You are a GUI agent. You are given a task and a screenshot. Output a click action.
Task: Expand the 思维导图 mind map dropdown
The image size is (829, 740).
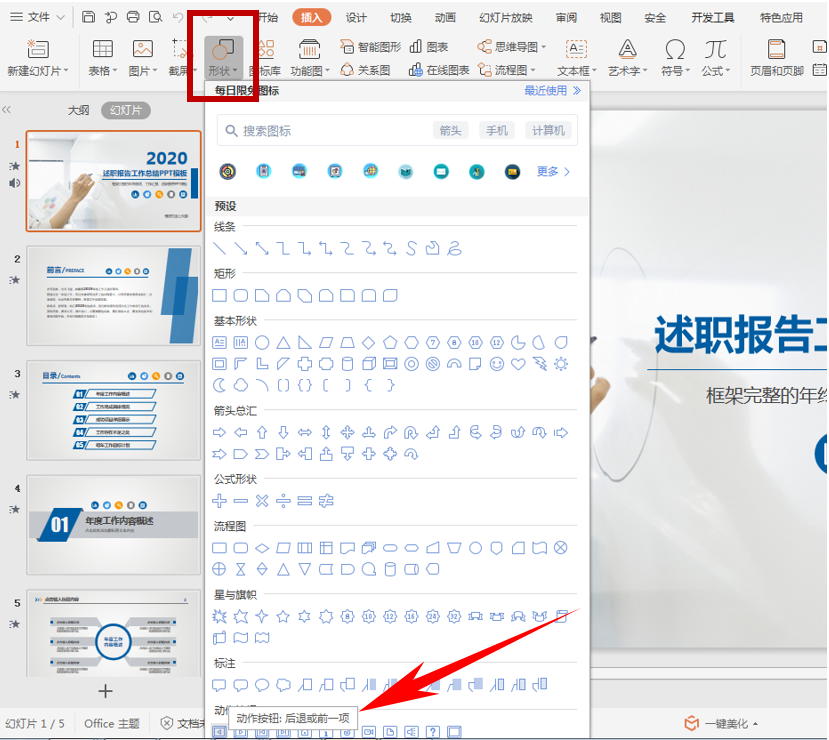(544, 47)
